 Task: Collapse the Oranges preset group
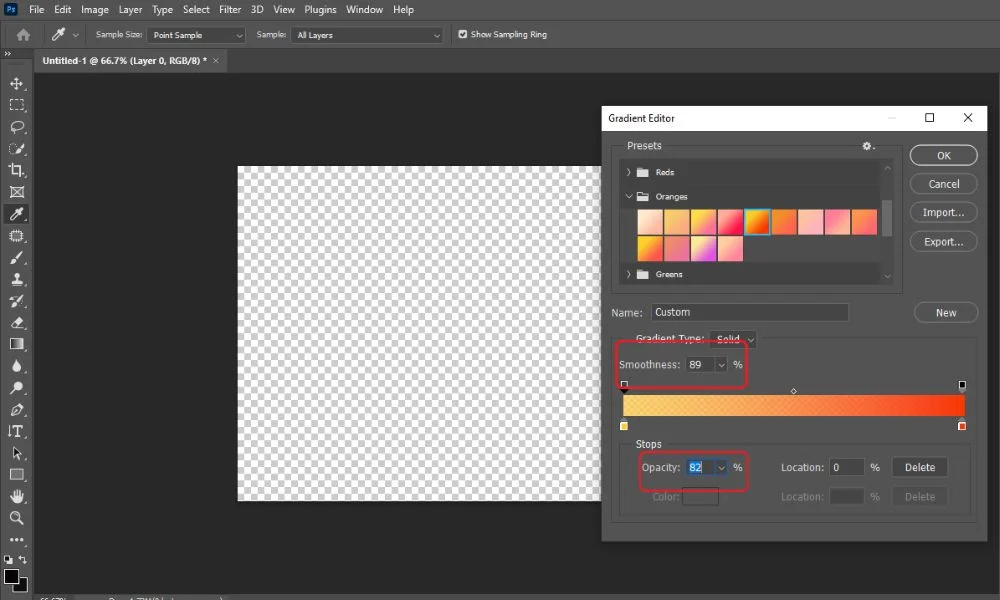click(x=629, y=196)
